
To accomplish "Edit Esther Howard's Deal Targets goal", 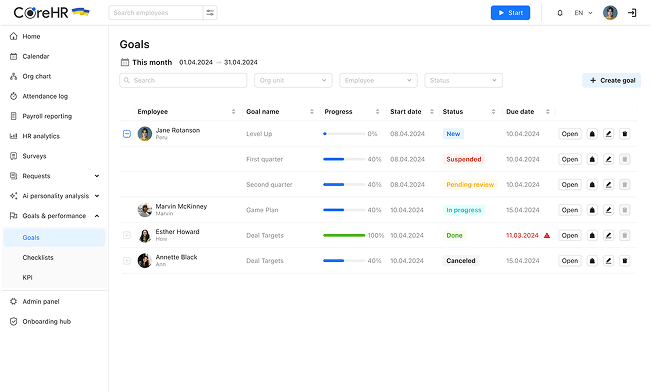I will [x=608, y=235].
